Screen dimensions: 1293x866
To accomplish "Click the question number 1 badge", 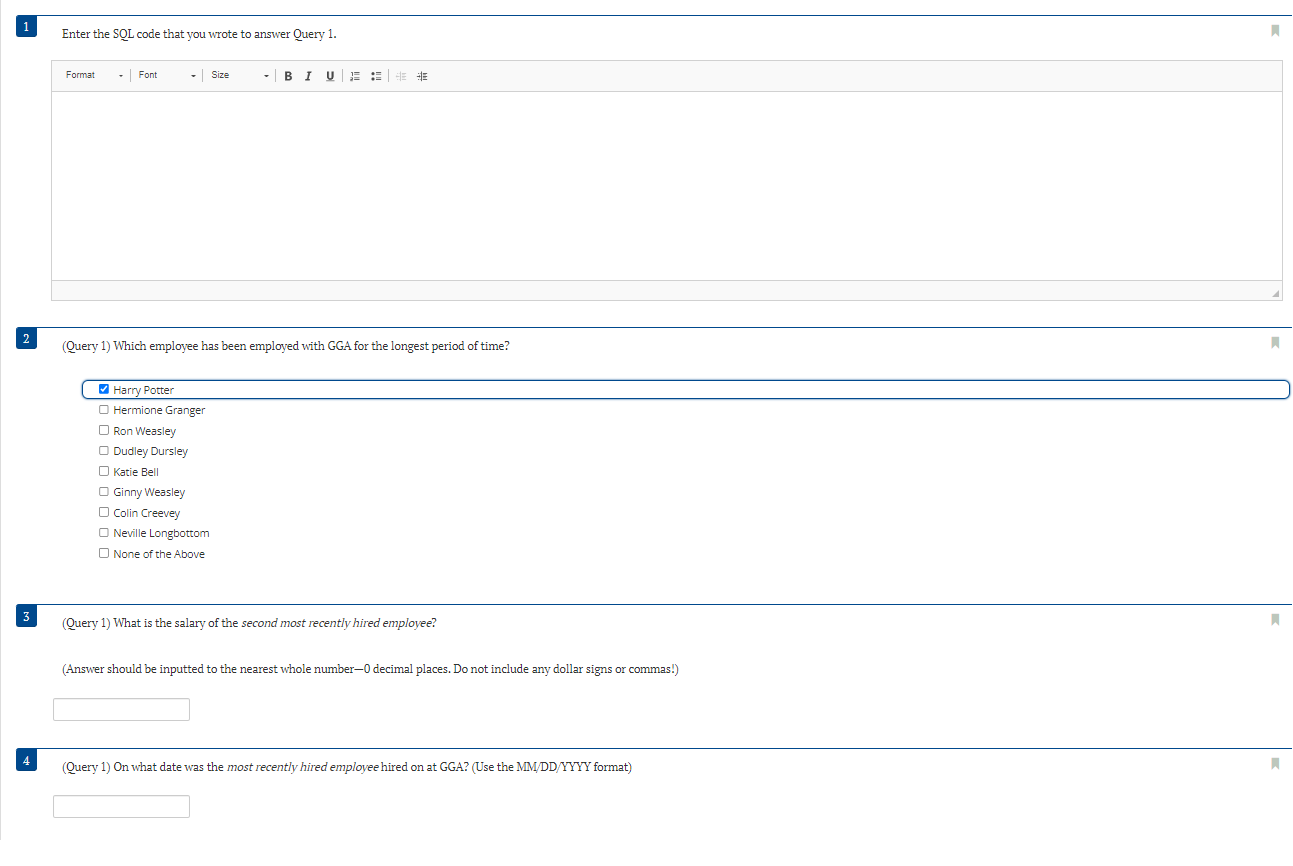I will coord(27,27).
